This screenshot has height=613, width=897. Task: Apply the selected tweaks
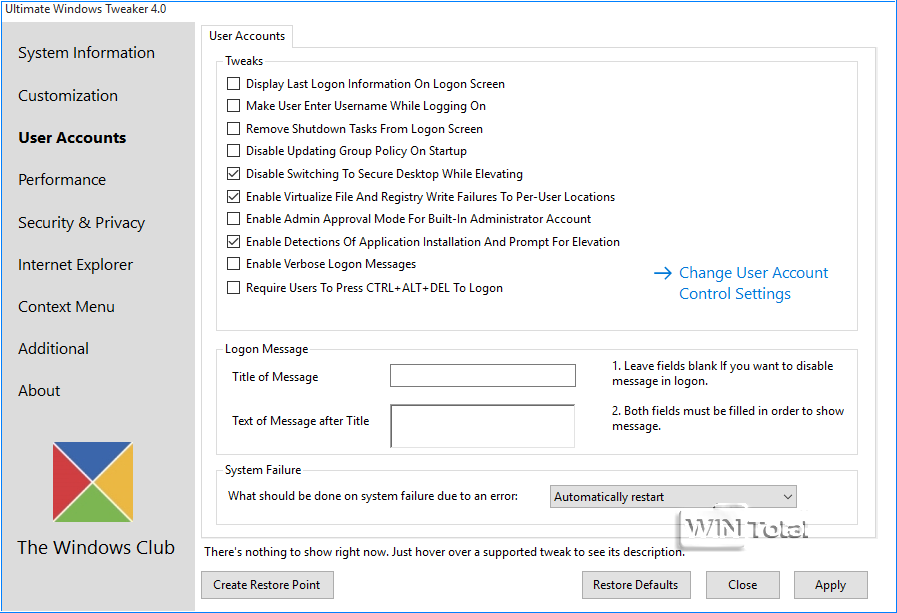(831, 585)
